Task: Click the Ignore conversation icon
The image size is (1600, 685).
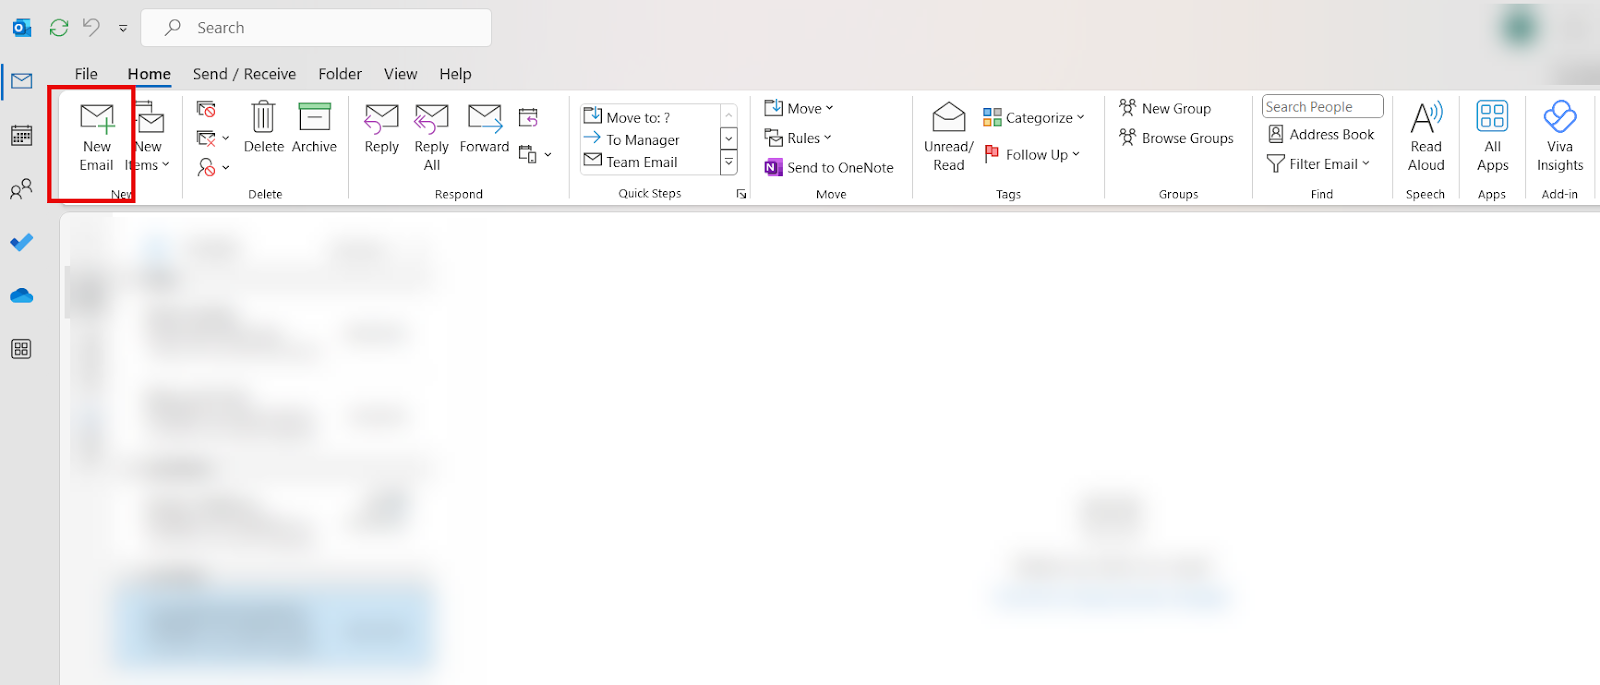Action: (x=207, y=109)
